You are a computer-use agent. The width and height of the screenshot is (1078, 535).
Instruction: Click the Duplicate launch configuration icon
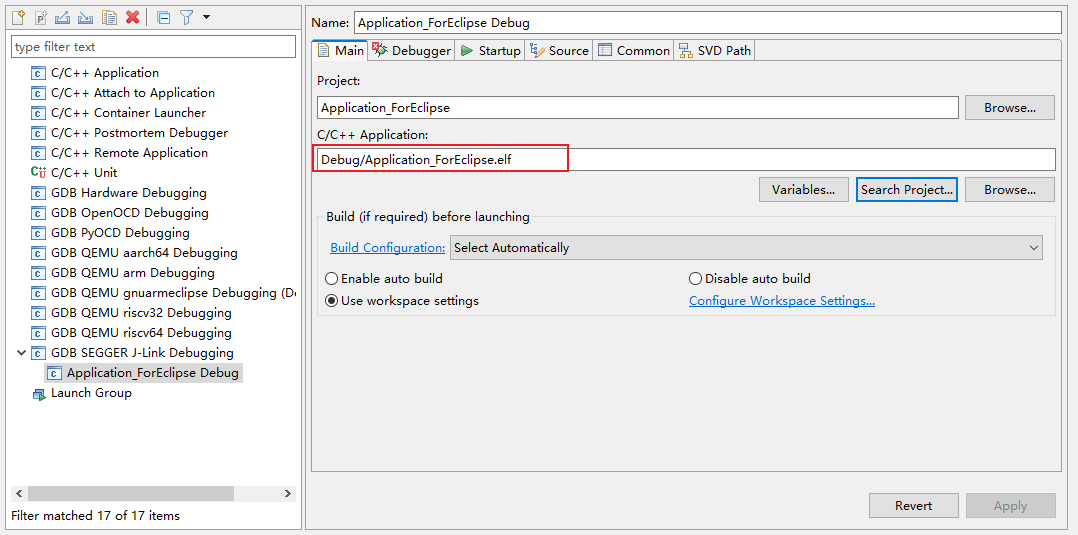coord(109,17)
